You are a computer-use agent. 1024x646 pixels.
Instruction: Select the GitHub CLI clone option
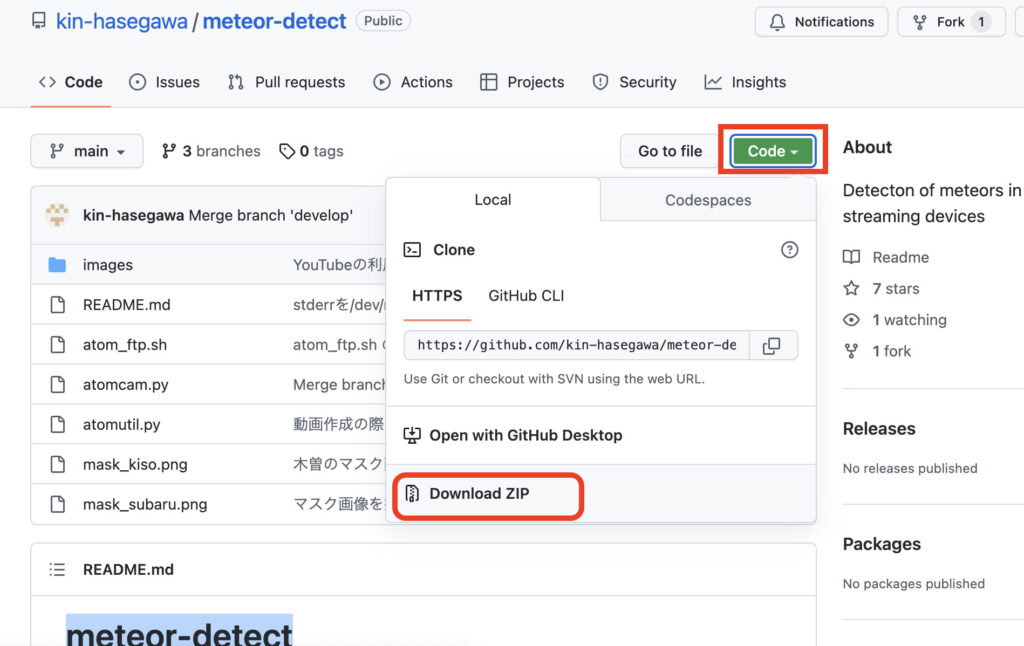tap(526, 296)
